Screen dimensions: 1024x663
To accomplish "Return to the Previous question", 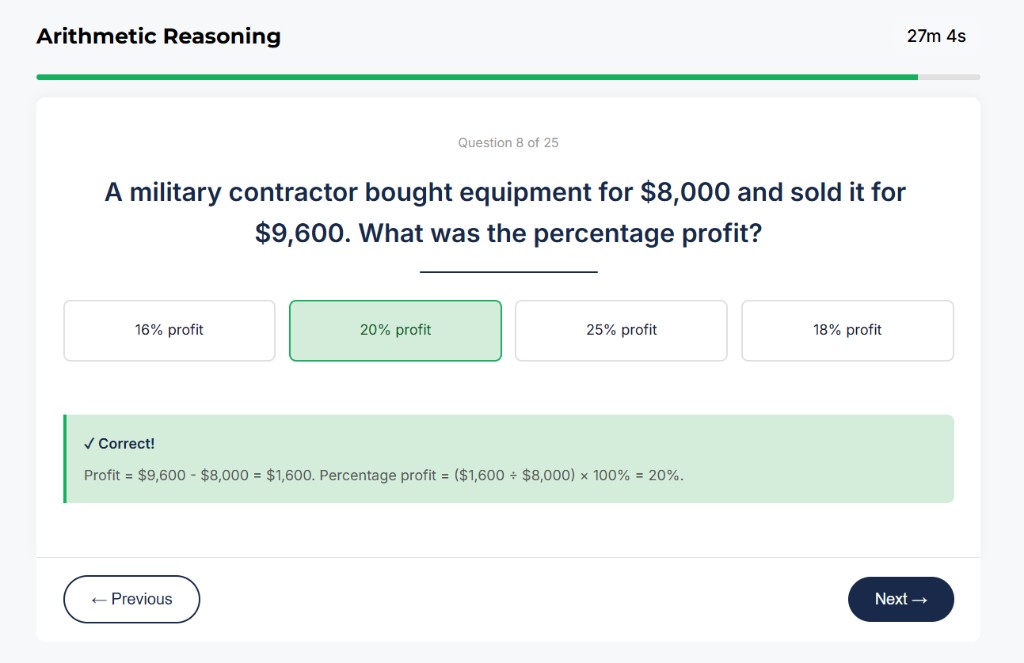I will pos(131,599).
